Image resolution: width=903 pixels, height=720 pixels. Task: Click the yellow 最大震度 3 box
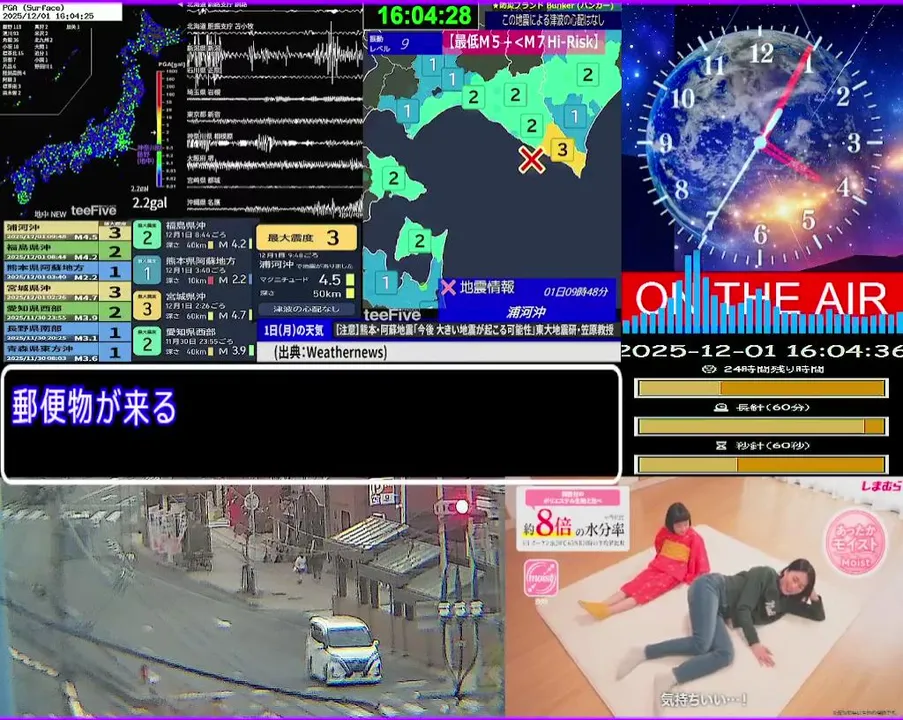click(306, 237)
